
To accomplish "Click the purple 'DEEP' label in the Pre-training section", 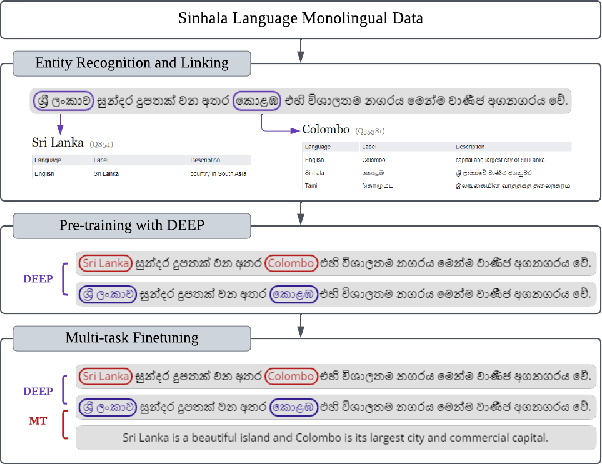I will [38, 279].
